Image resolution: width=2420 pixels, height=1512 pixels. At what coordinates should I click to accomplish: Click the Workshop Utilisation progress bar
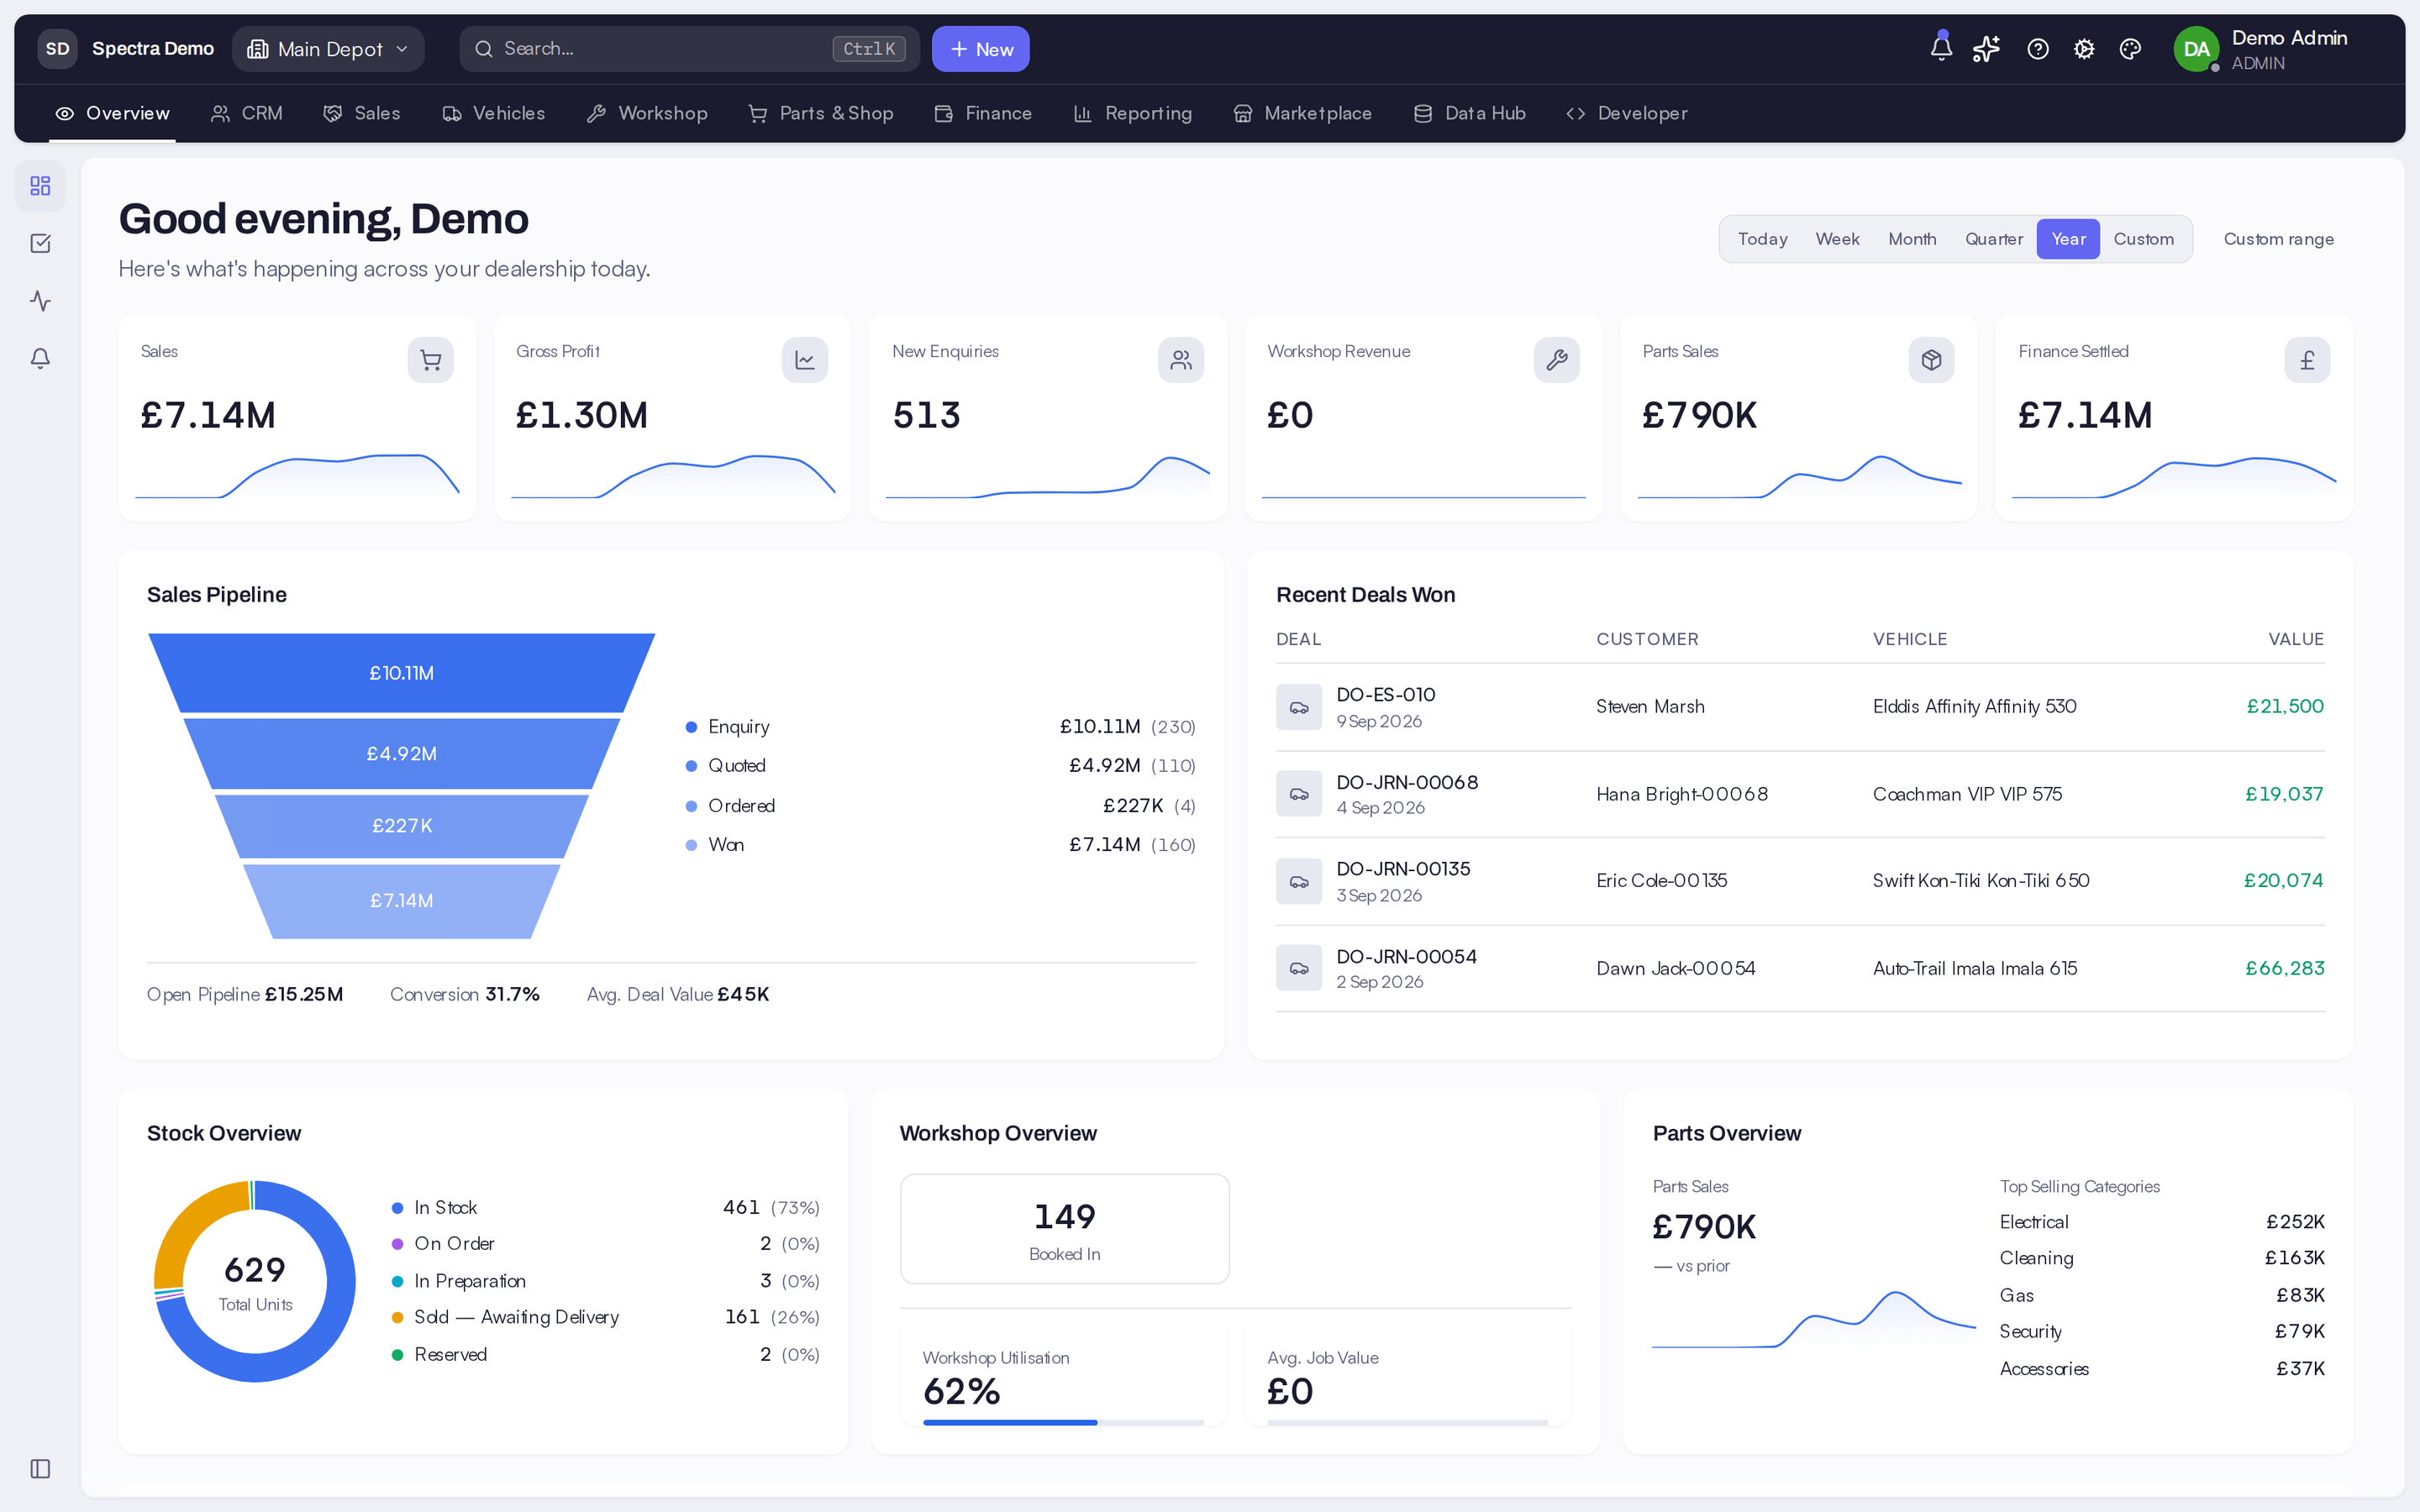(x=1063, y=1422)
